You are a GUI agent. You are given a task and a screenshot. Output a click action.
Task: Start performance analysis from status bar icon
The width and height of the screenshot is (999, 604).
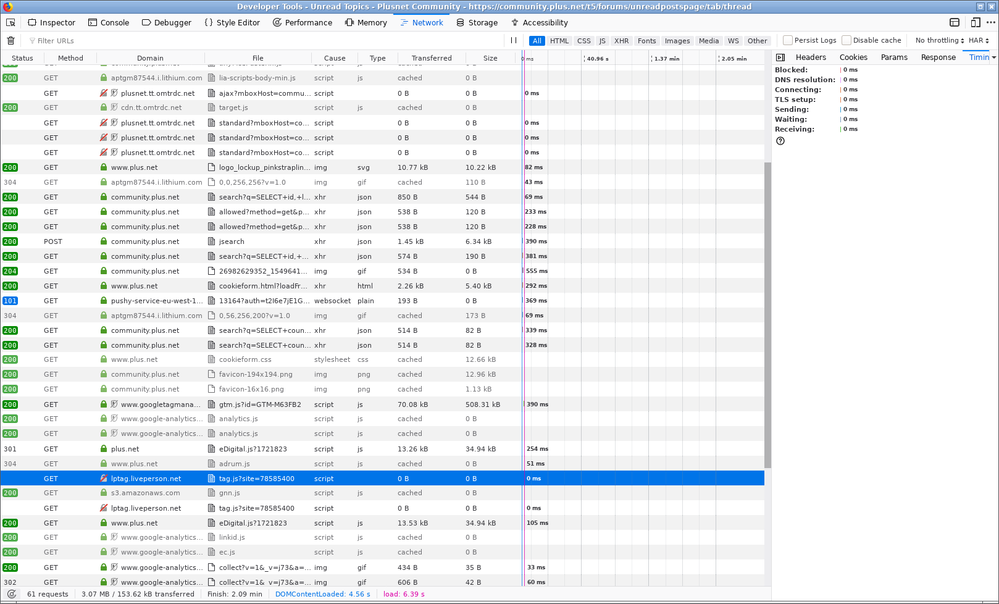11,594
